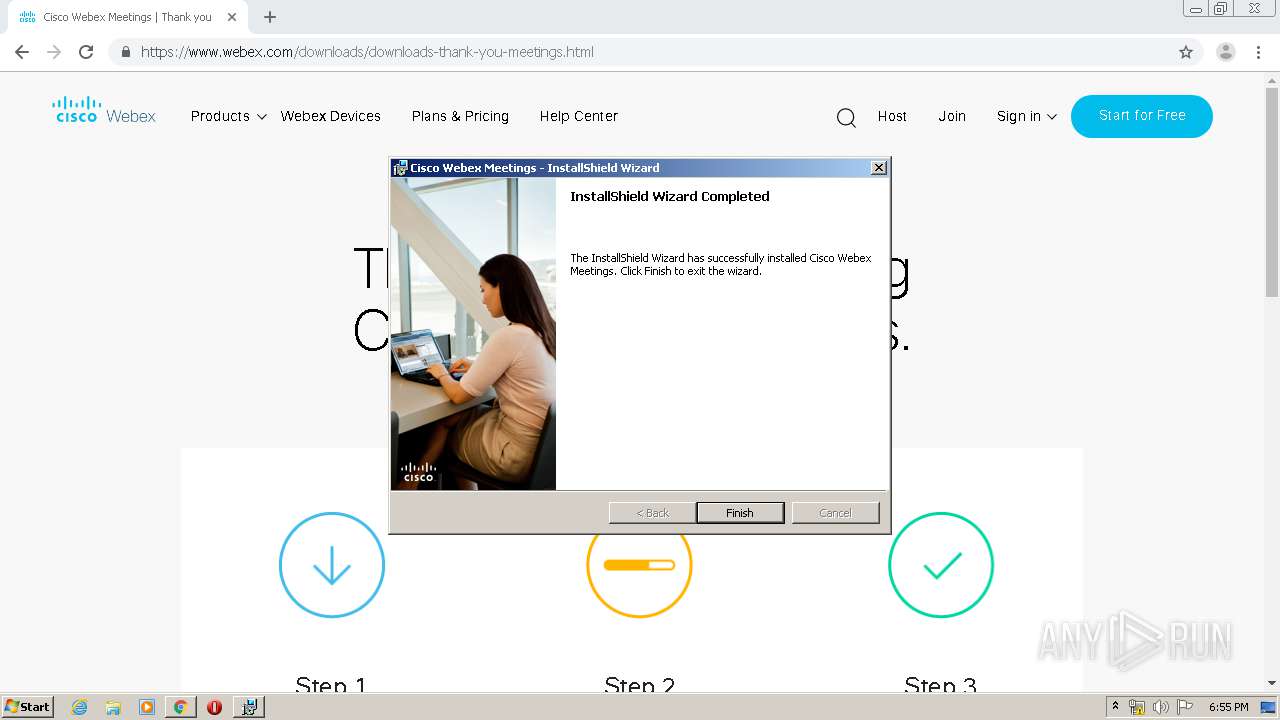Click the address bar URL
The height and width of the screenshot is (720, 1280).
coord(367,52)
